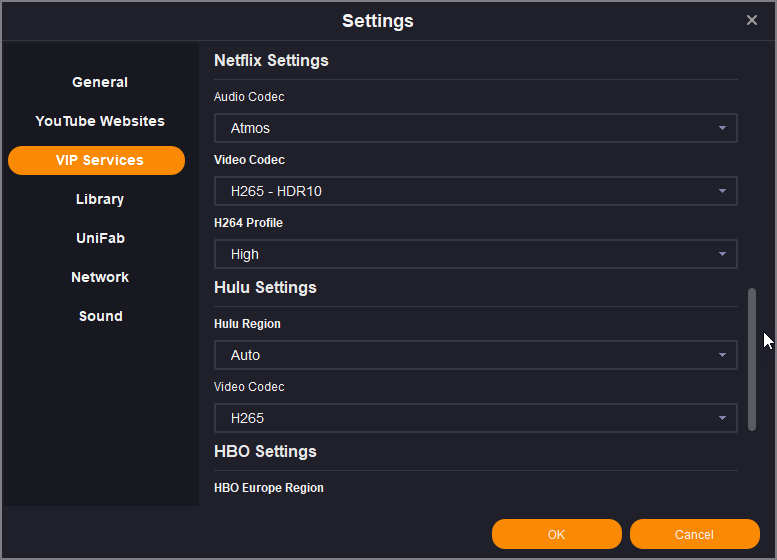Close the Settings dialog with the X
Viewport: 777px width, 560px height.
[x=752, y=20]
